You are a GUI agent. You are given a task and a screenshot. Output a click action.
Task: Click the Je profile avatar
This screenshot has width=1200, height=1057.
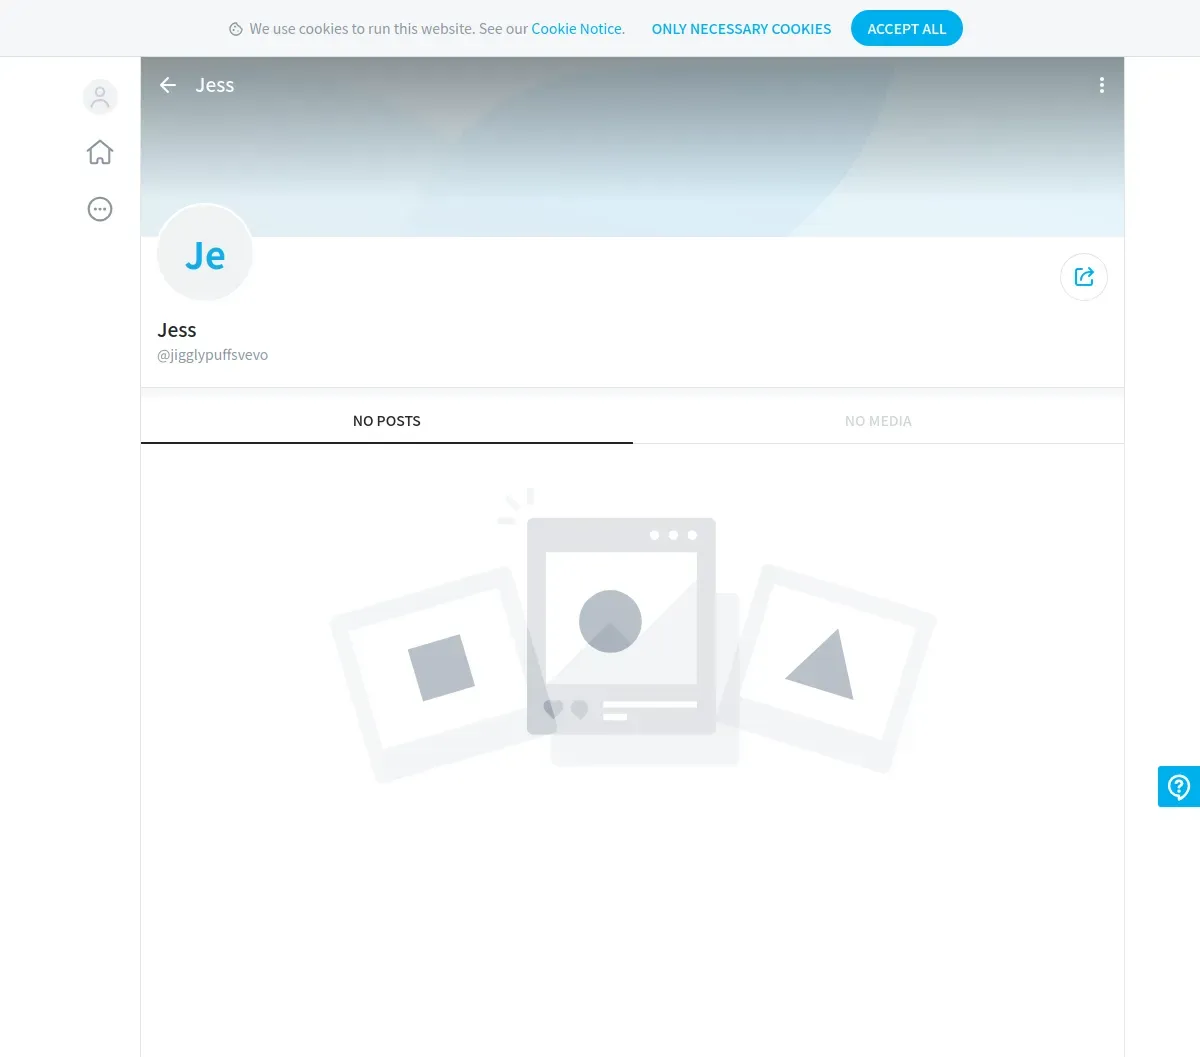click(x=205, y=253)
